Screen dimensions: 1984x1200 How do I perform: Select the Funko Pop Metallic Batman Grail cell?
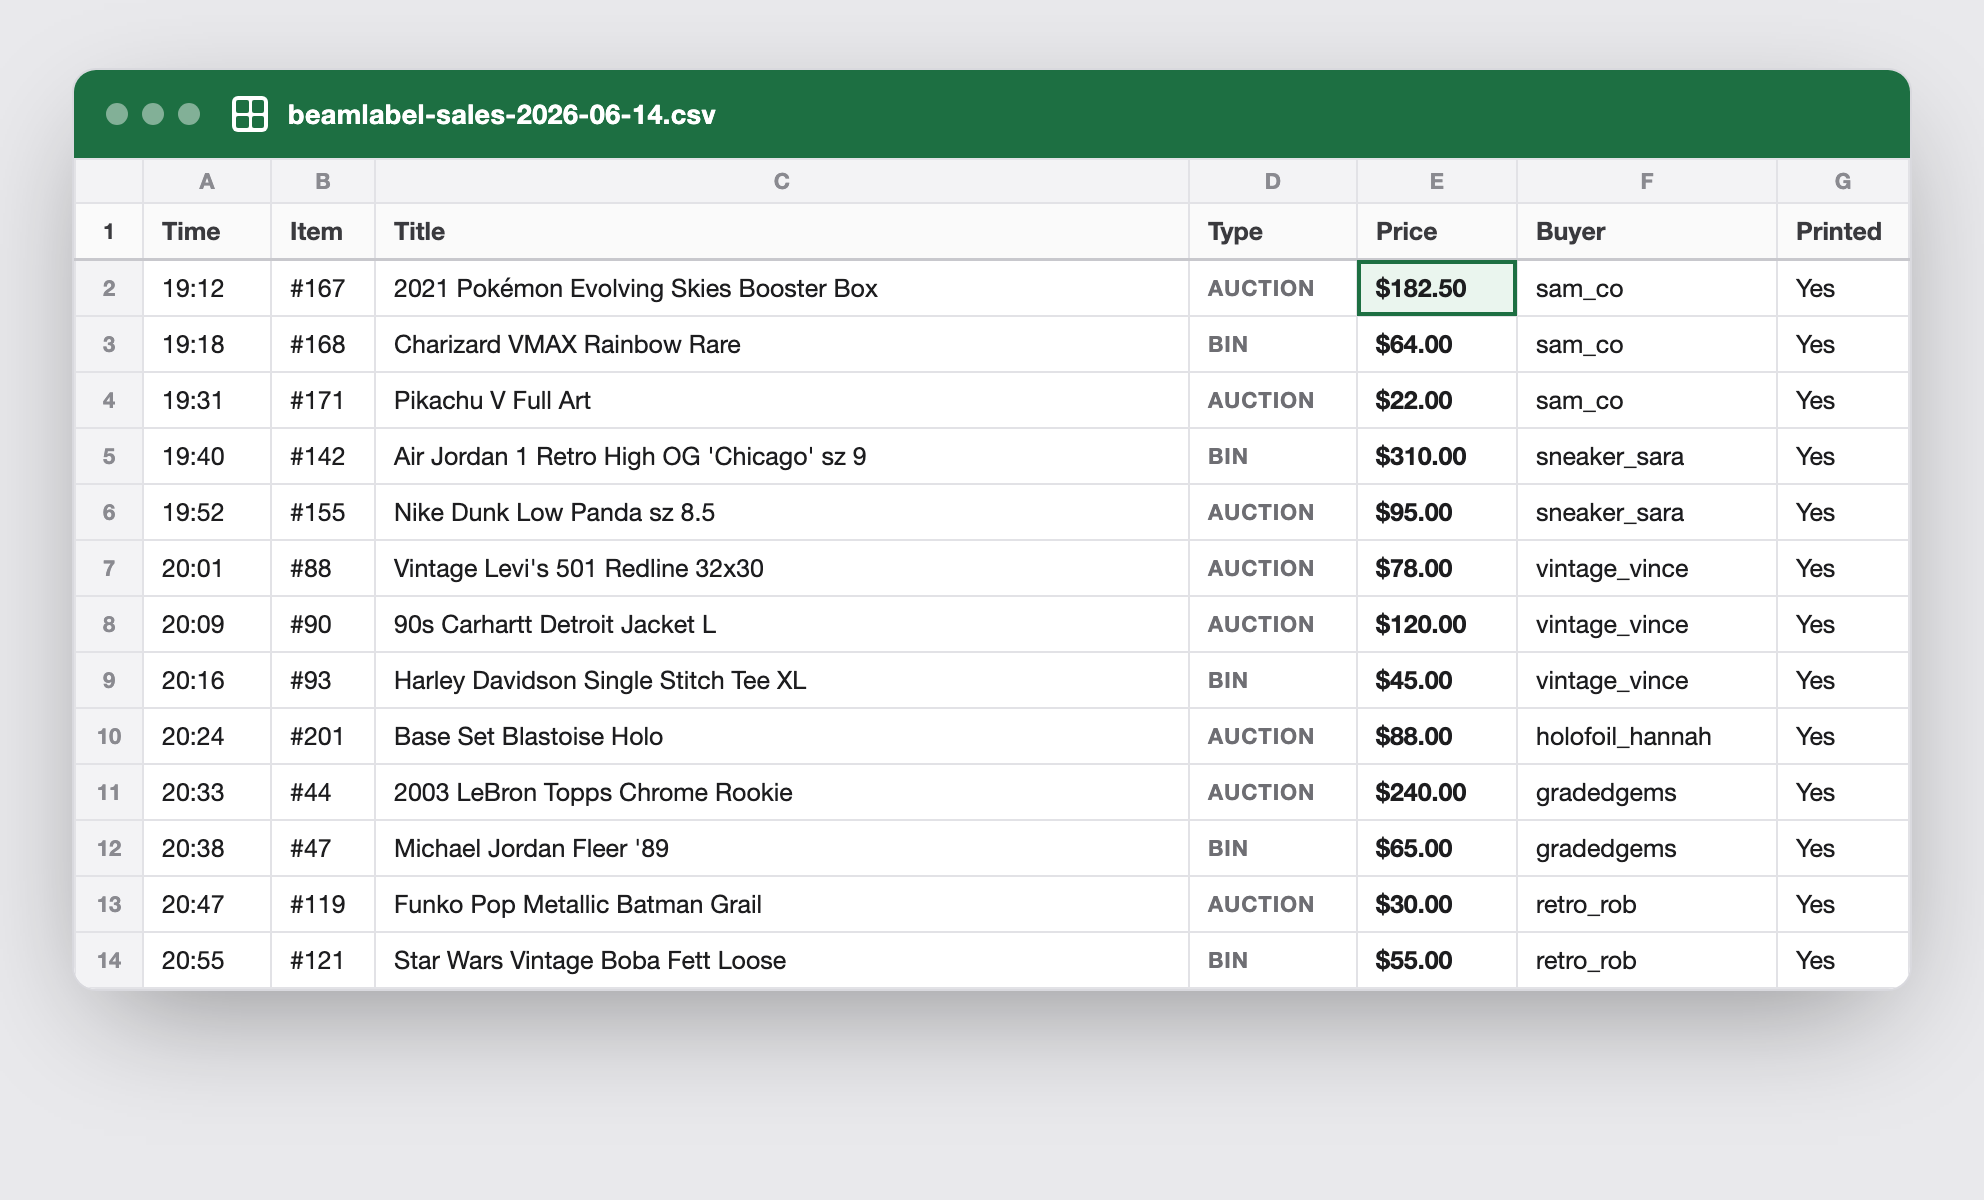pyautogui.click(x=782, y=904)
